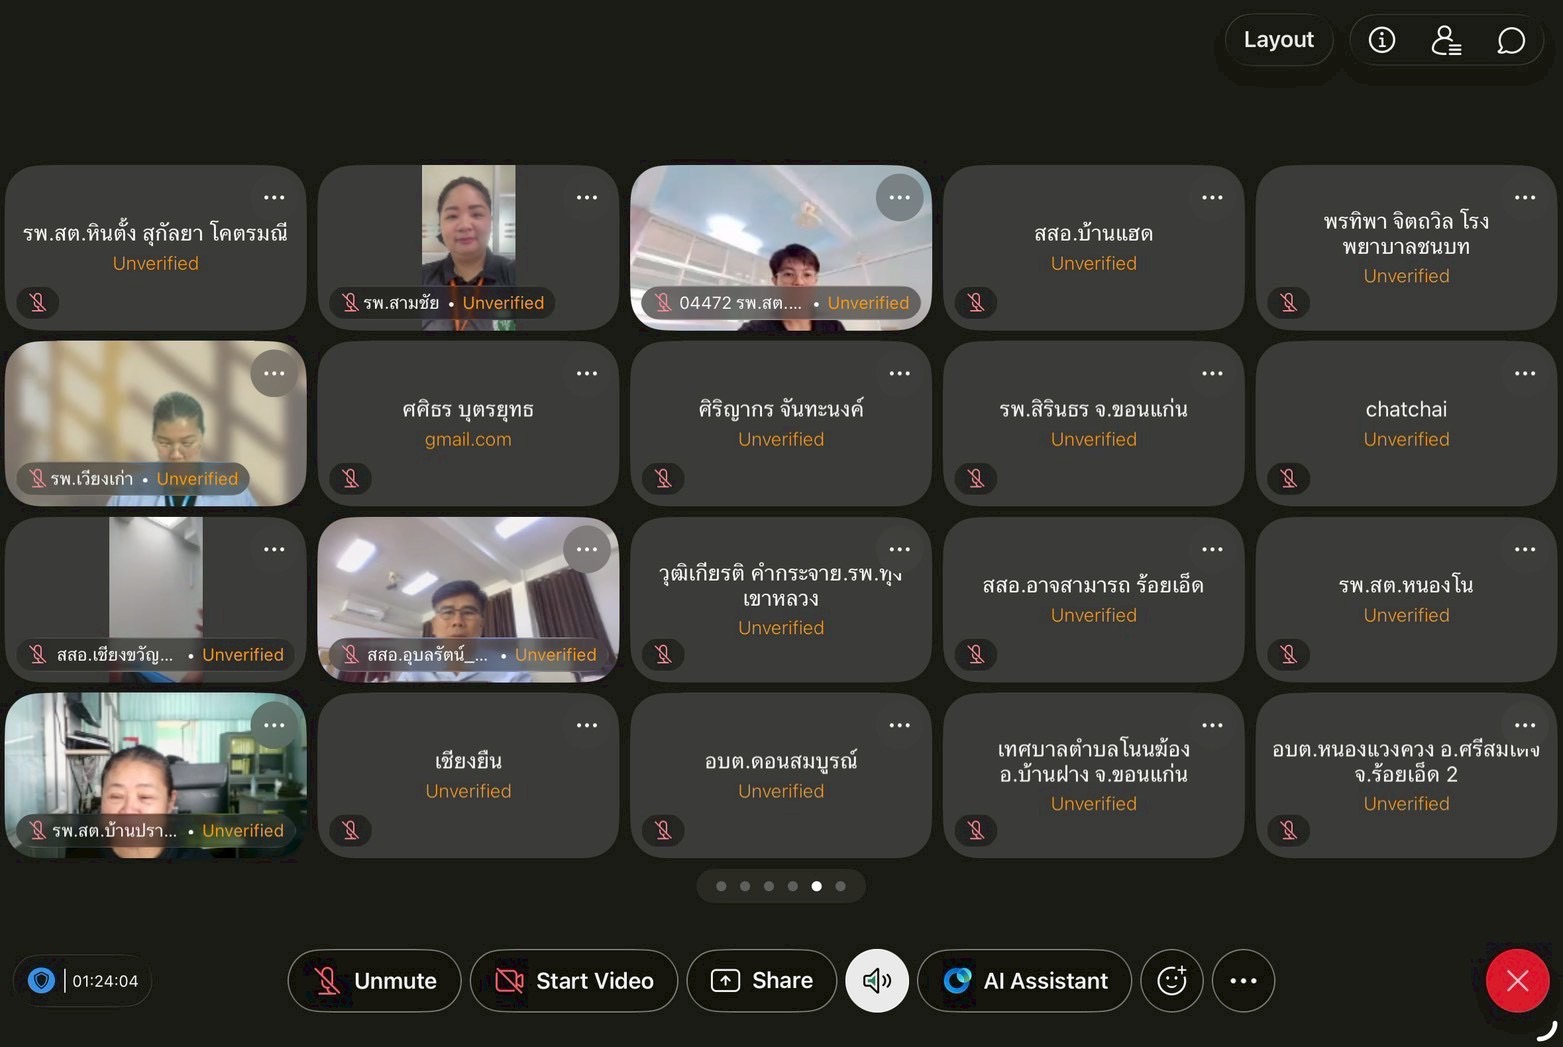Open the more options button in the bottom toolbar
This screenshot has width=1563, height=1047.
pyautogui.click(x=1243, y=981)
